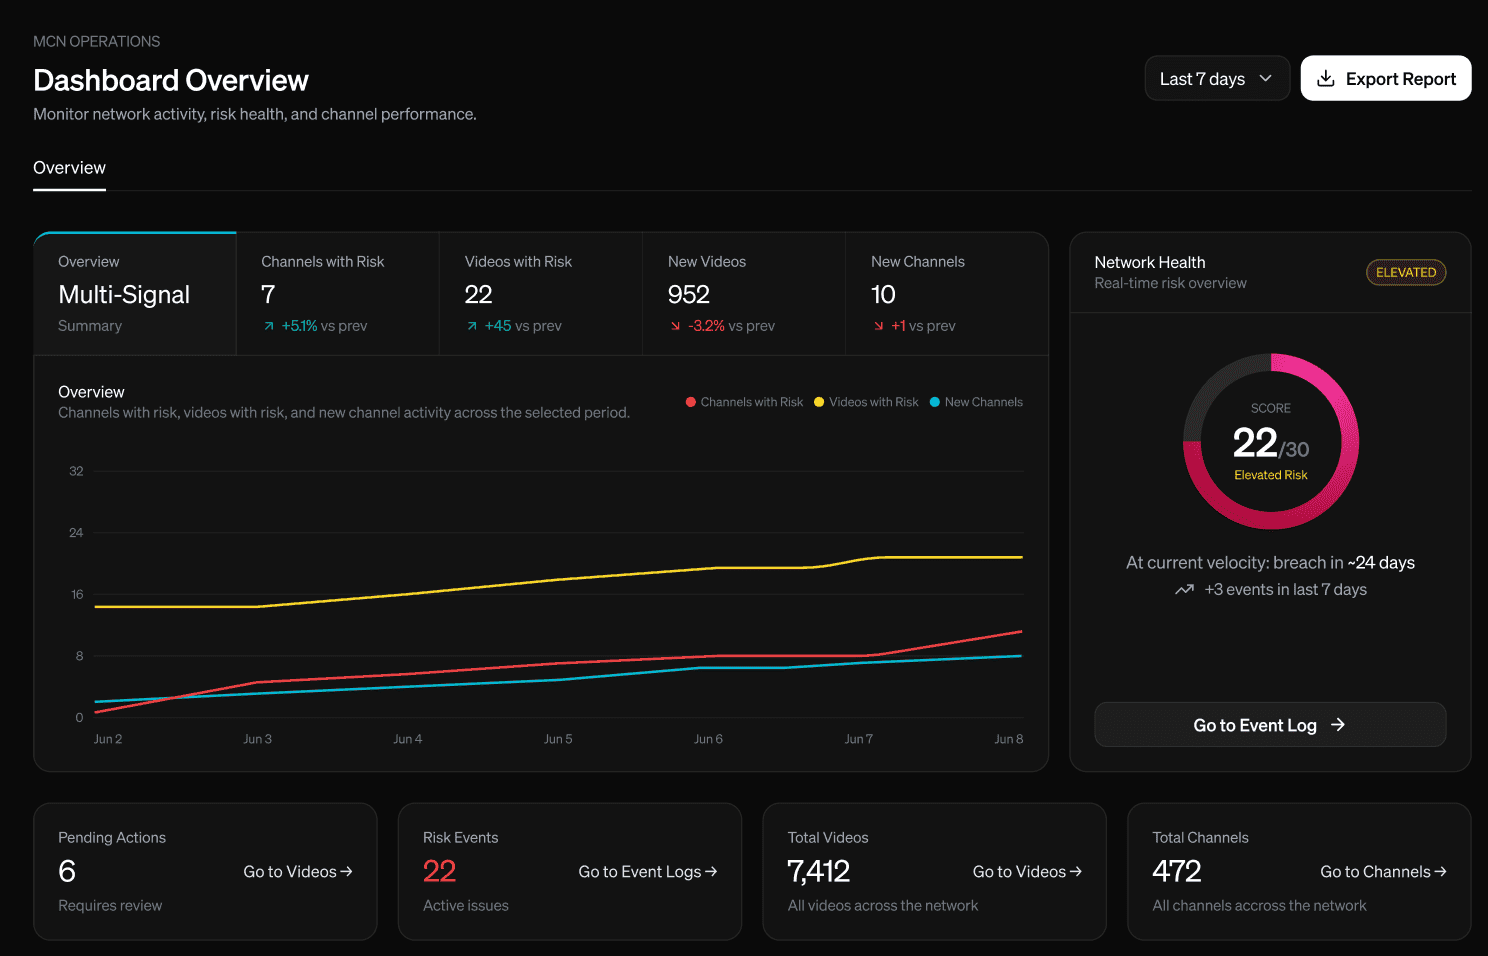Expand the date range chevron
This screenshot has height=956, width=1488.
[x=1266, y=78]
